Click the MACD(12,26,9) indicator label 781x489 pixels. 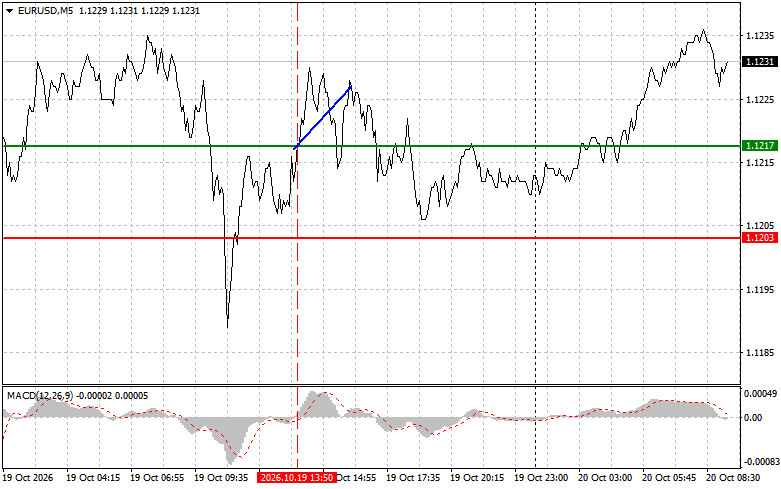tap(40, 396)
